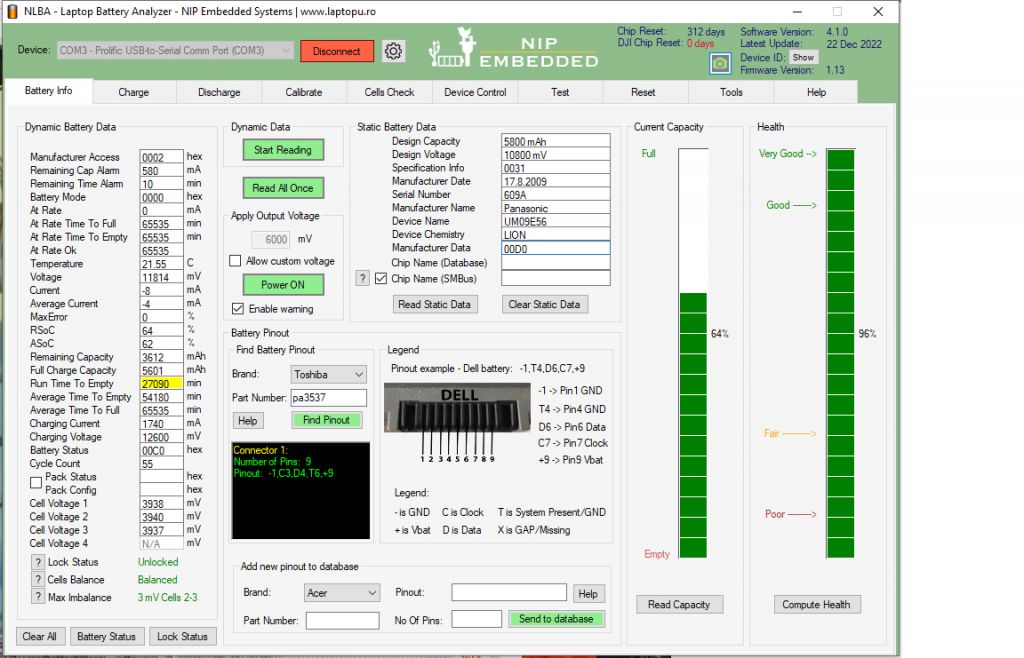This screenshot has width=1024, height=658.
Task: Open the Device Control tab
Action: [475, 92]
